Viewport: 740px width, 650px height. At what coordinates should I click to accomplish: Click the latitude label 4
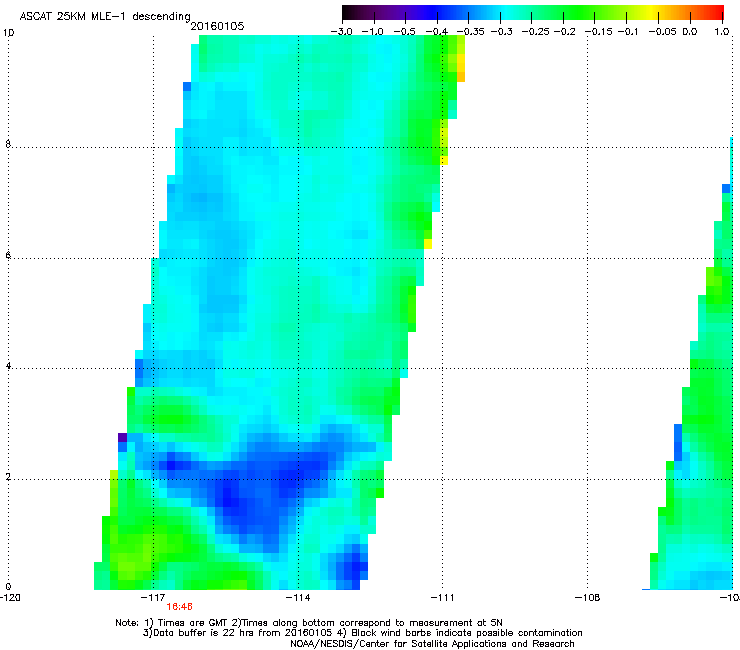[8, 365]
